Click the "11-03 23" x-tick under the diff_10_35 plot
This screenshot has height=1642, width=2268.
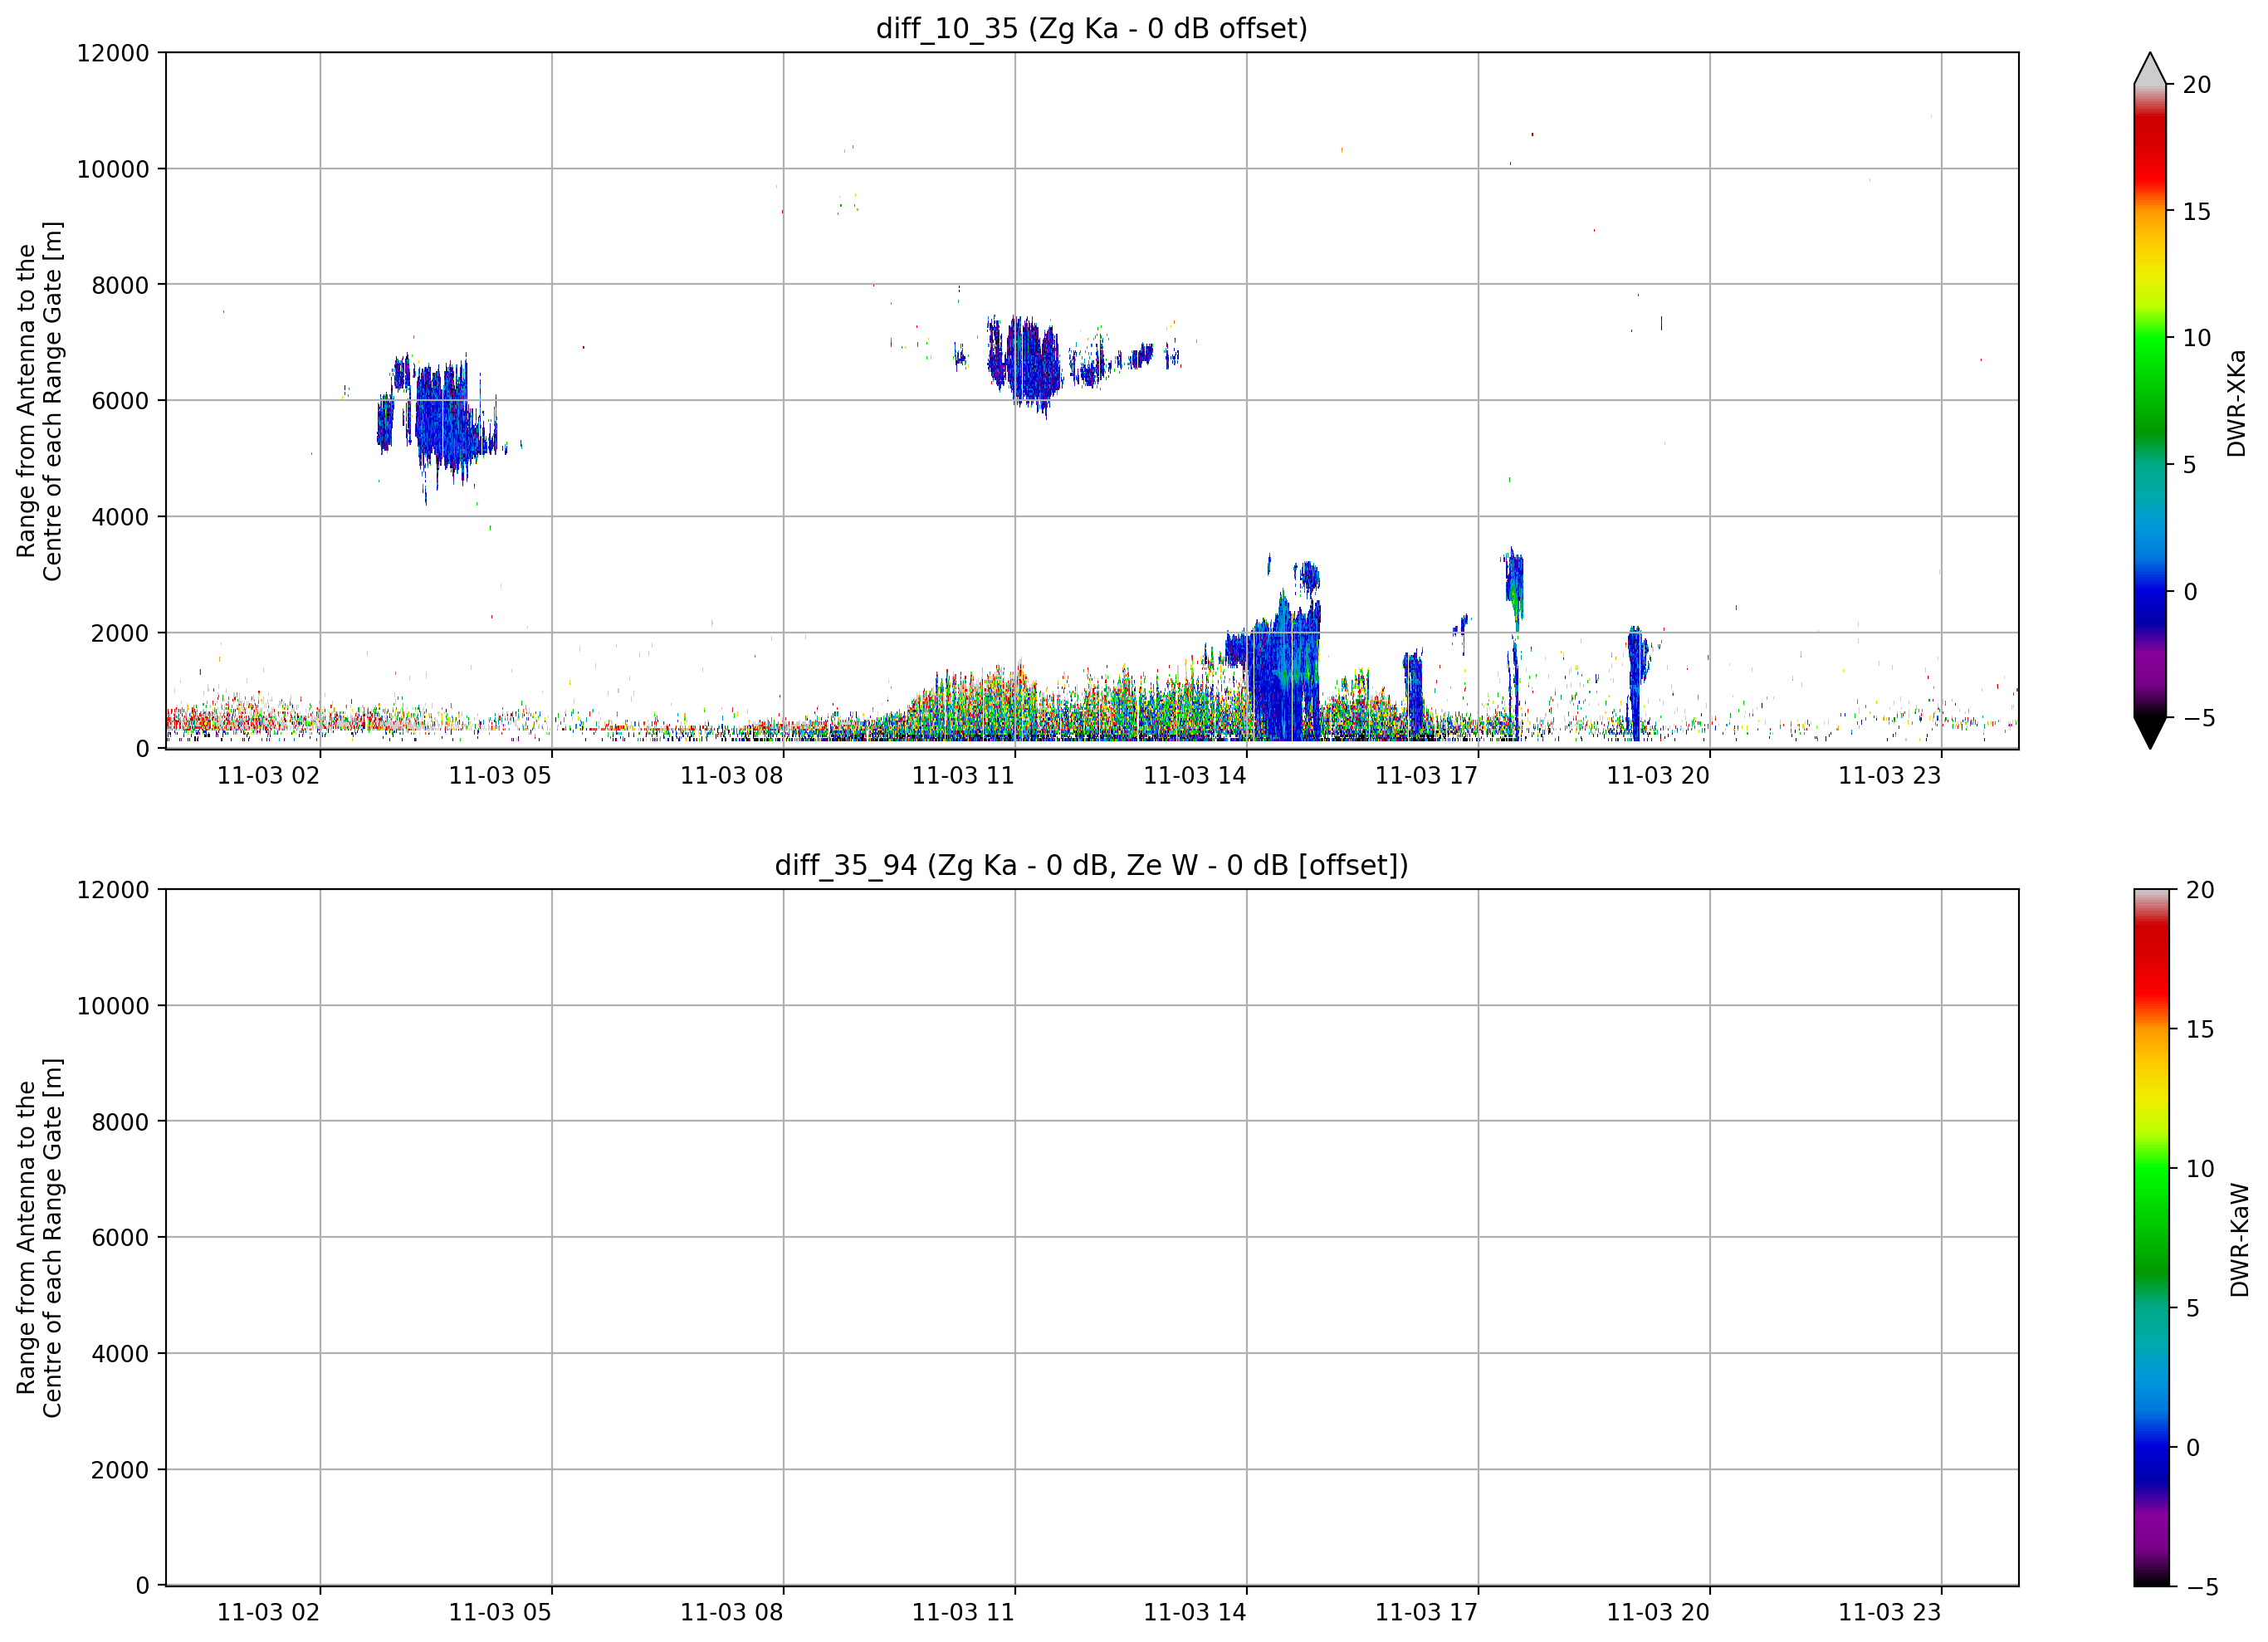point(1890,776)
